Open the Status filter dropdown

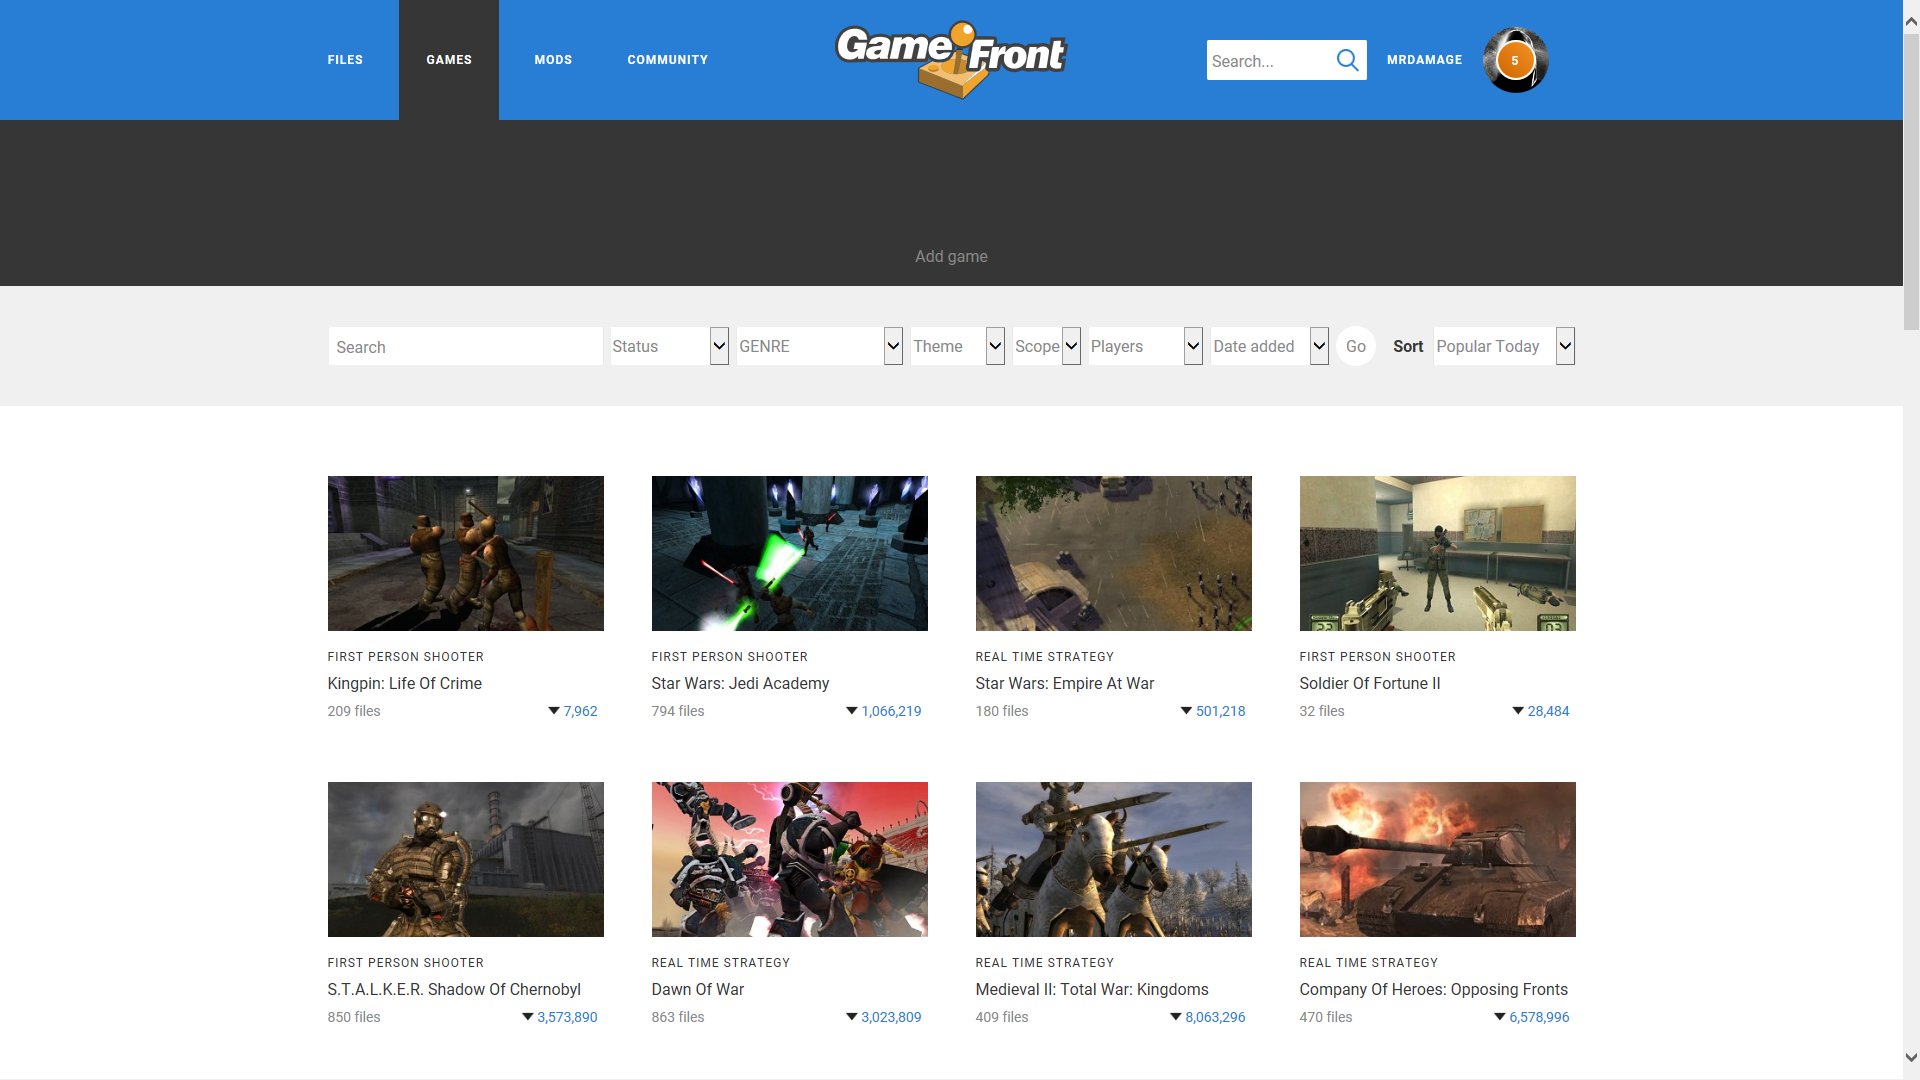pos(669,346)
